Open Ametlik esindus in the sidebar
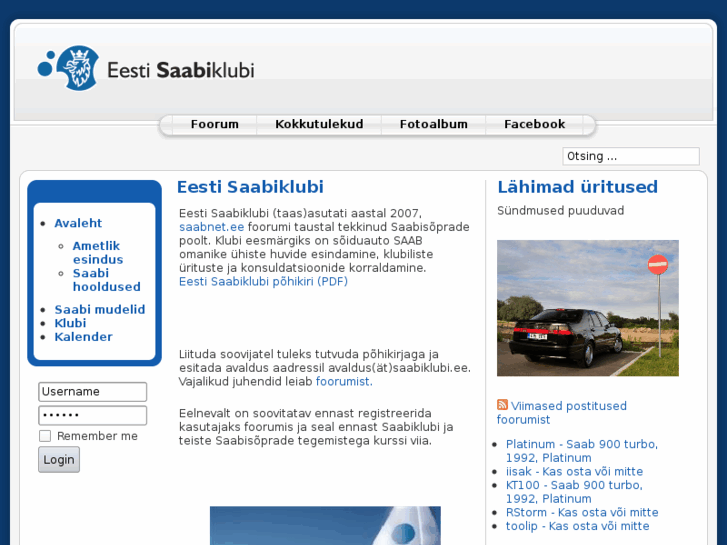Screen dimensions: 727x545 tap(98, 252)
